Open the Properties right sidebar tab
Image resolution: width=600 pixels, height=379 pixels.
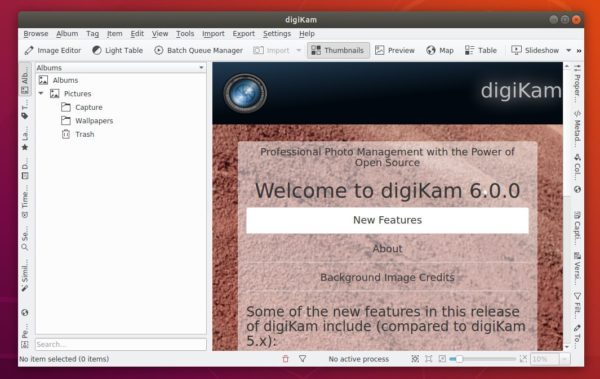tap(577, 83)
